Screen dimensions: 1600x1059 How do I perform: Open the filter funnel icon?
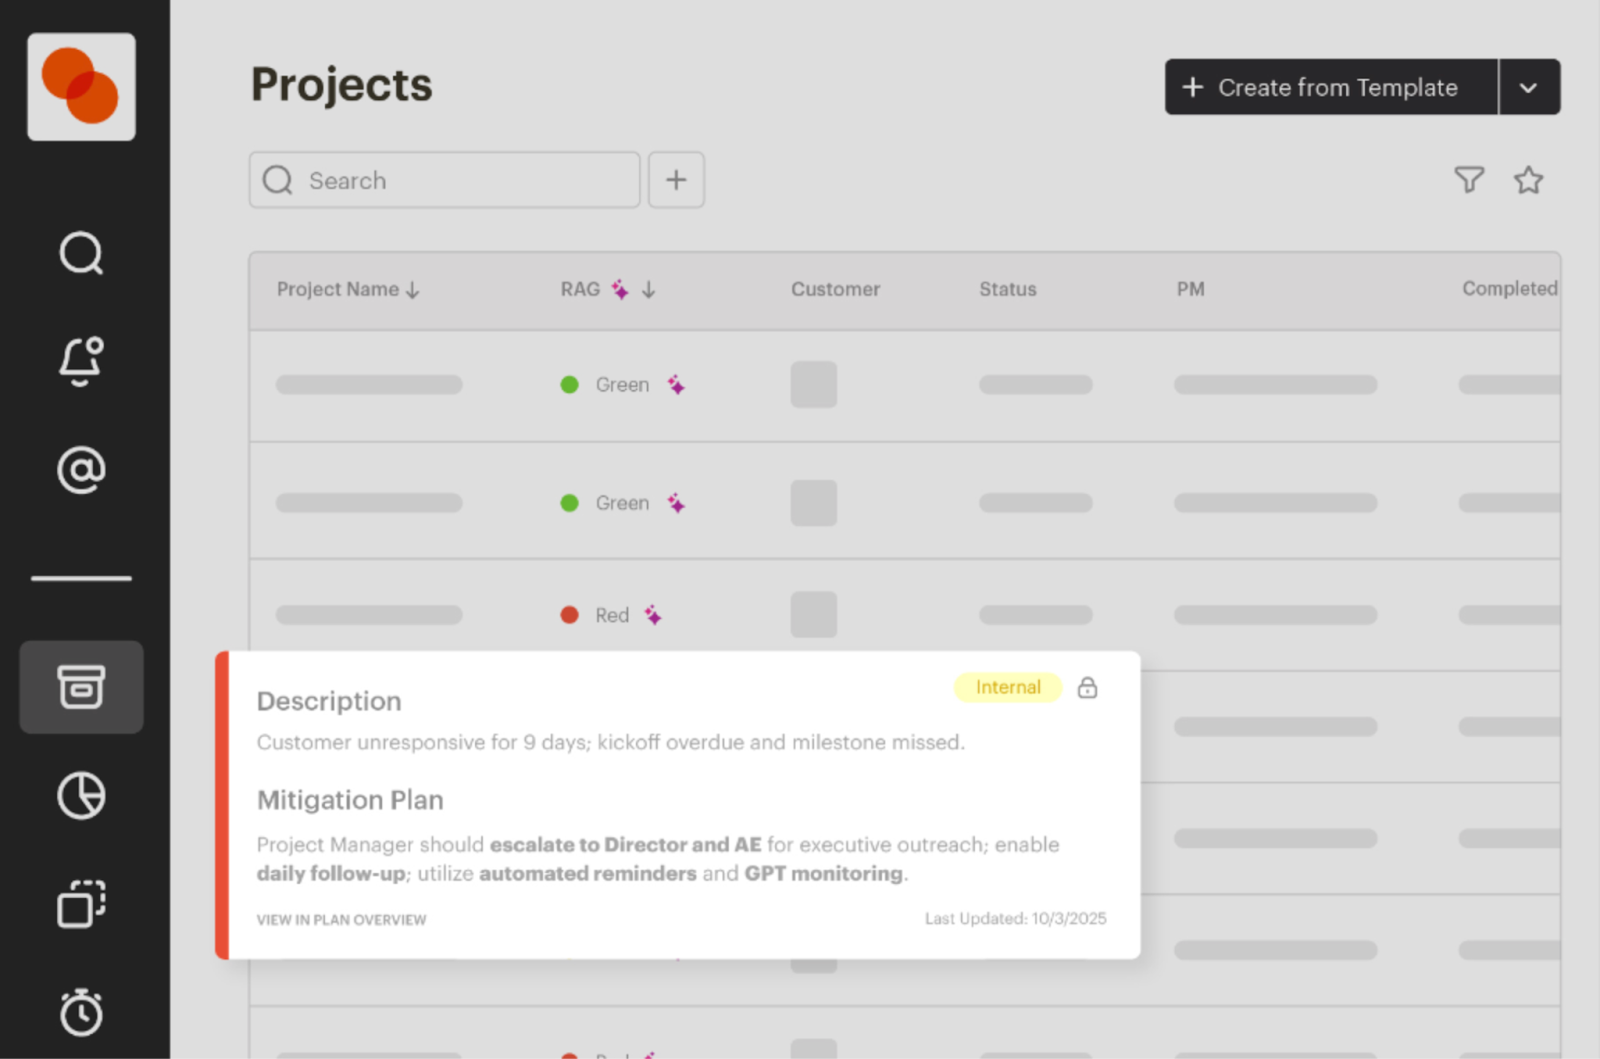pyautogui.click(x=1469, y=180)
